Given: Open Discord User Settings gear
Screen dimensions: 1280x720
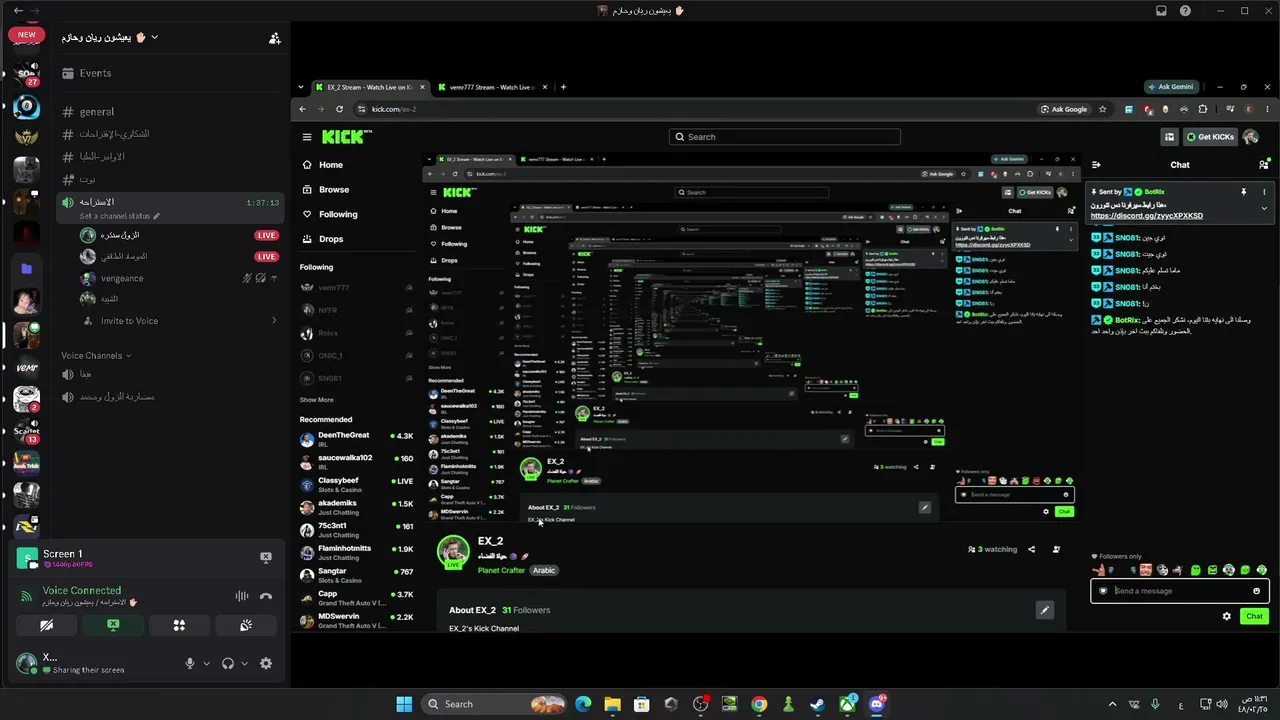Looking at the screenshot, I should (266, 663).
